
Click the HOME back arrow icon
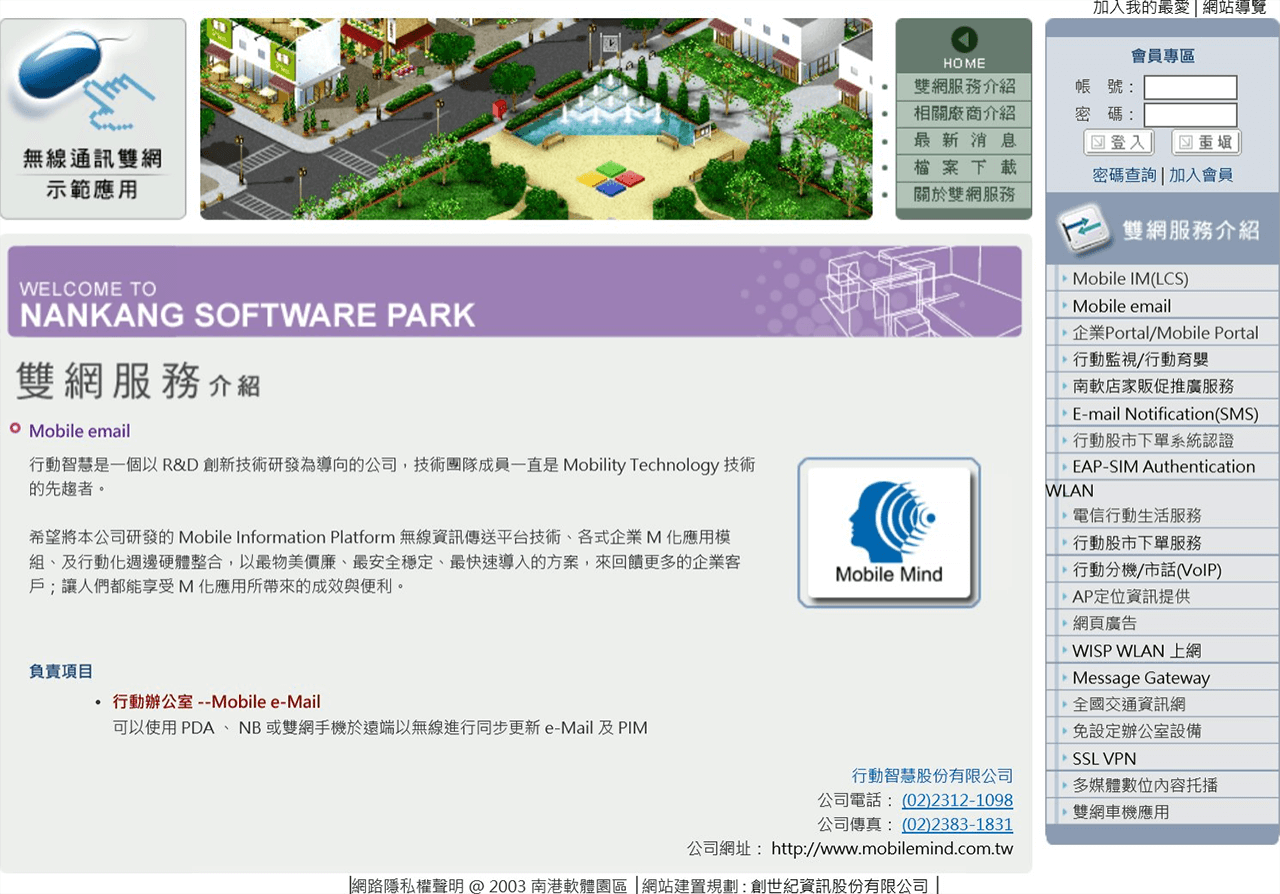pos(964,40)
